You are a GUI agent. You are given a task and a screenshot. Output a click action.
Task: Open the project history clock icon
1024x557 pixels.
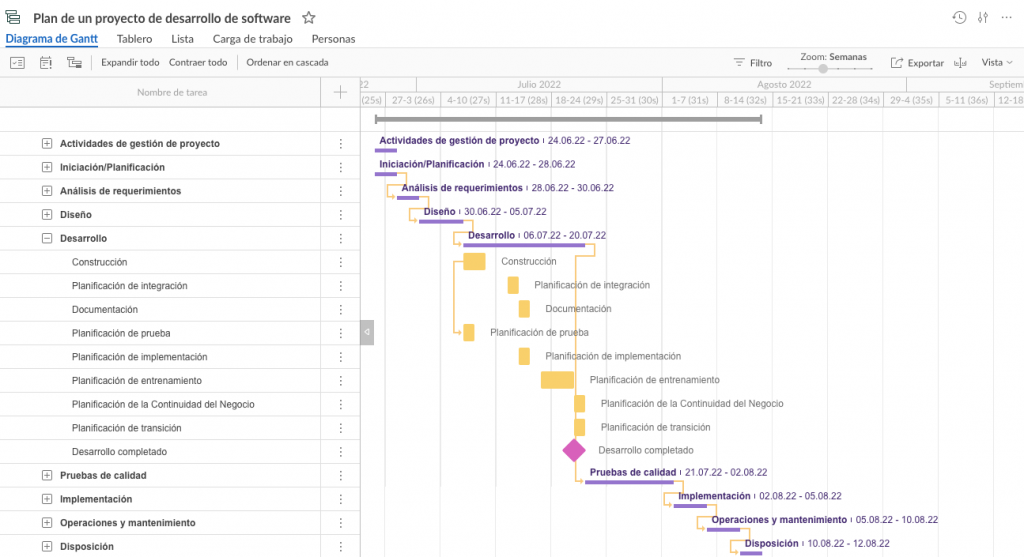point(959,18)
